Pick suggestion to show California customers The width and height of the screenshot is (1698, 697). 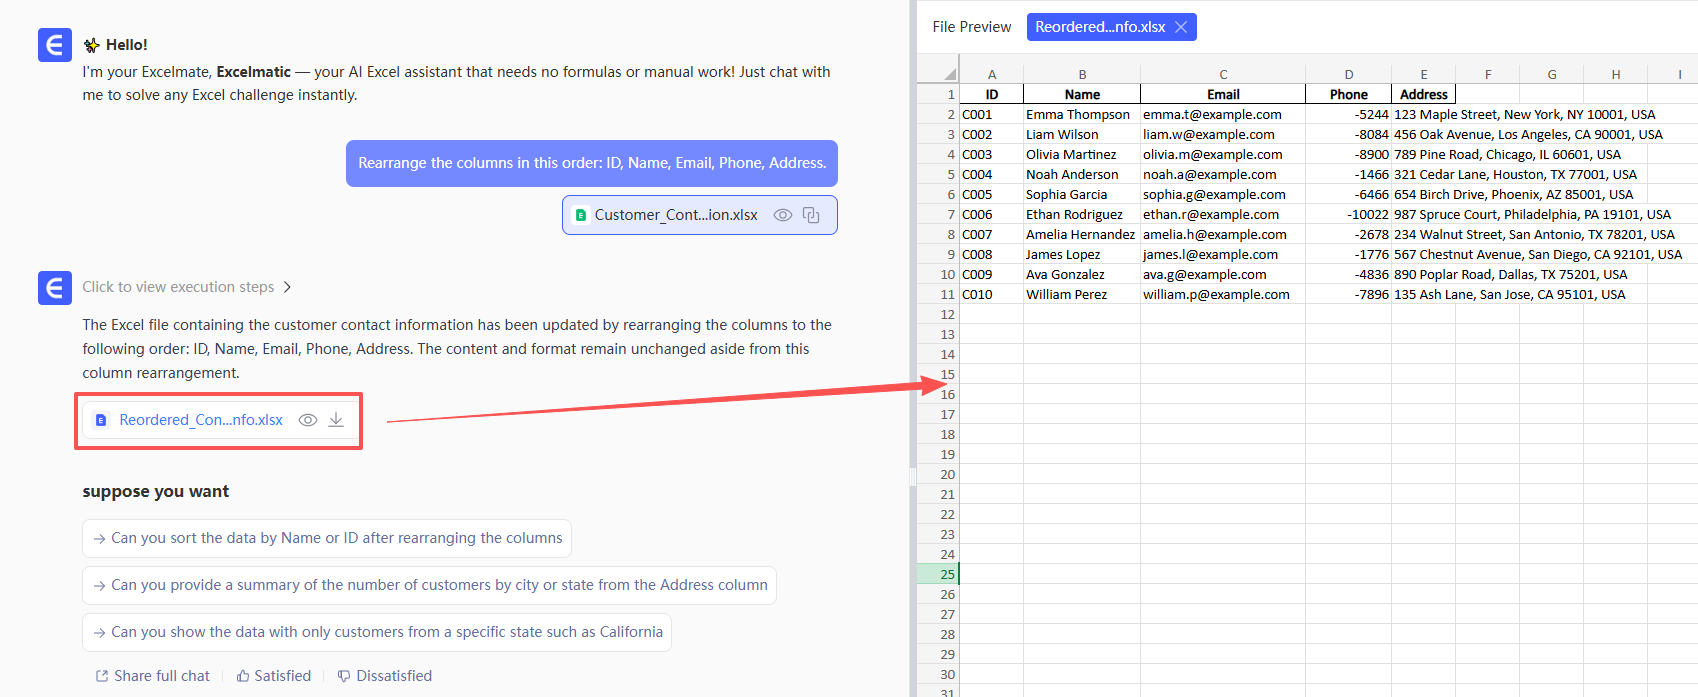377,632
